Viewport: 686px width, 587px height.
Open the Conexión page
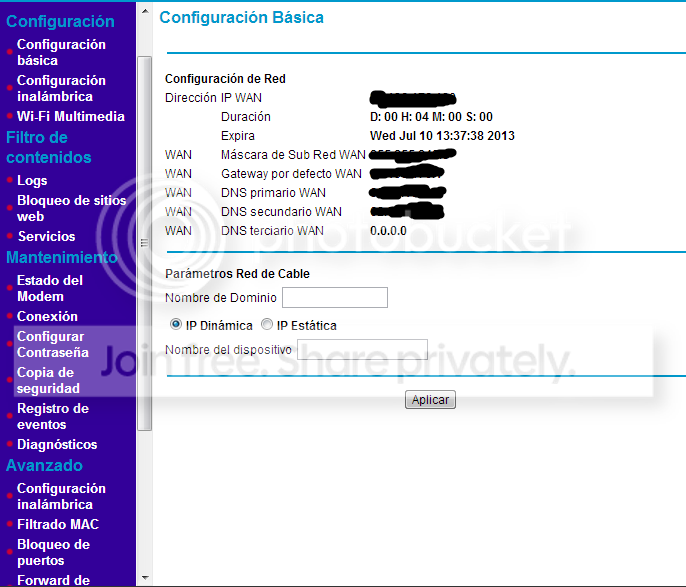click(x=47, y=317)
